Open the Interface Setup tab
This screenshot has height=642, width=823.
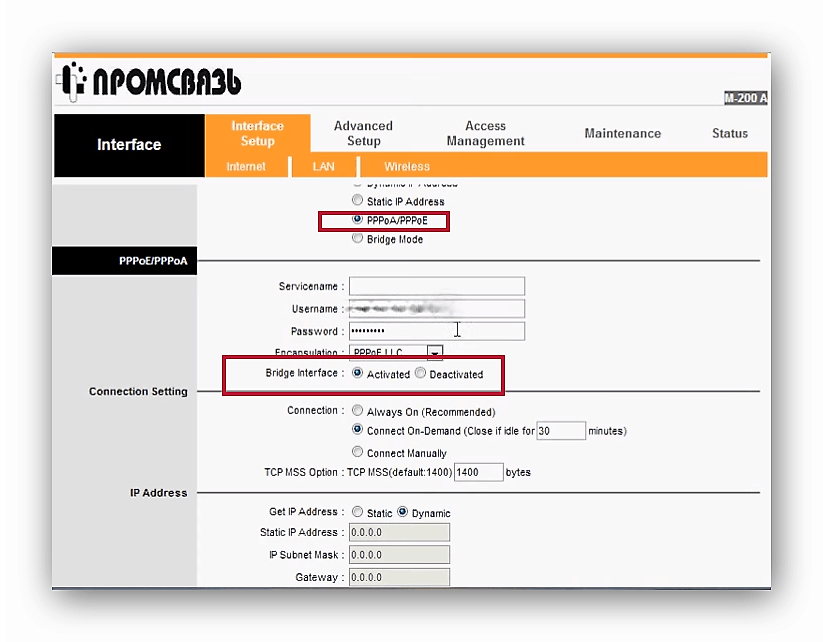257,133
